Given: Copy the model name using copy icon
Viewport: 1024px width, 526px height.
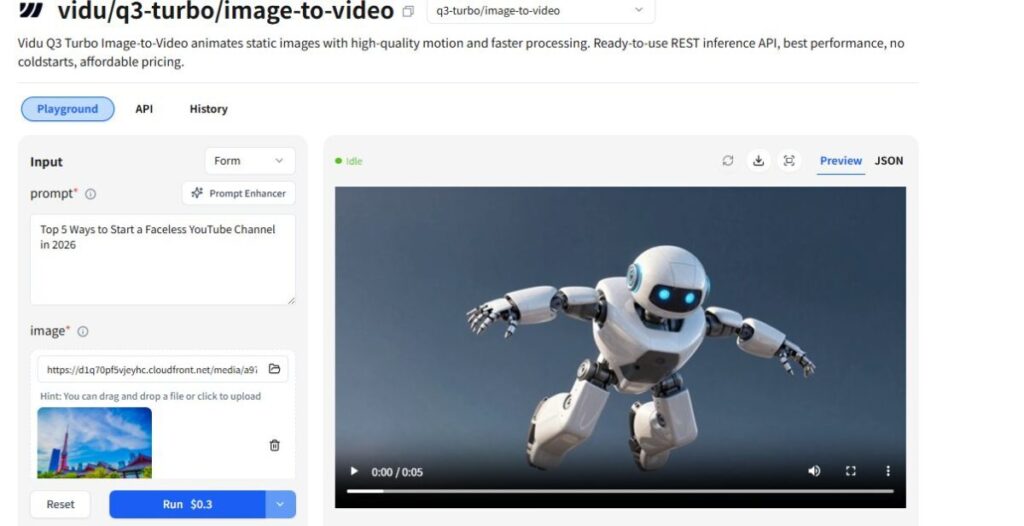Looking at the screenshot, I should tap(407, 12).
